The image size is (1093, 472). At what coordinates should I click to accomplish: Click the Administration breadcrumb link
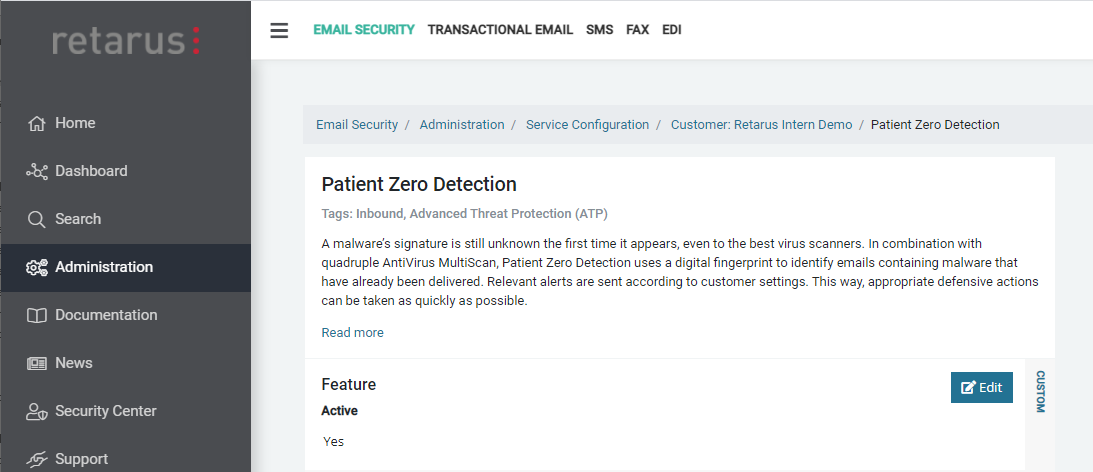(x=462, y=125)
